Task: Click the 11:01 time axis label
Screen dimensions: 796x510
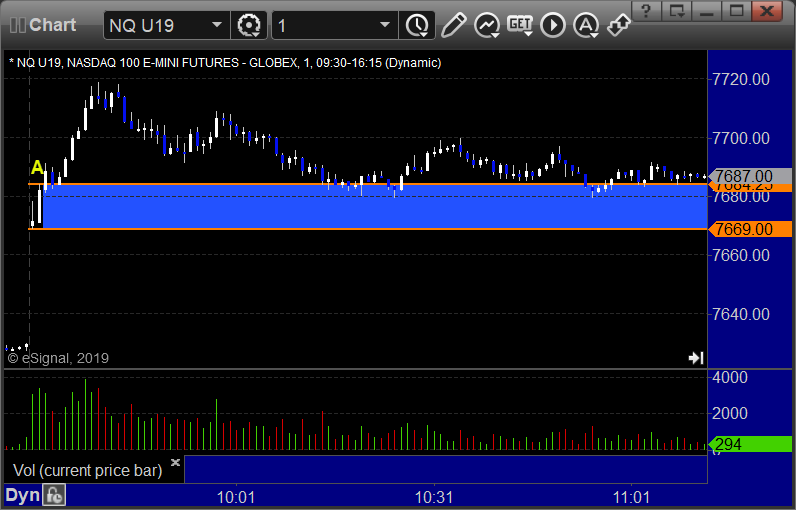Action: (631, 497)
